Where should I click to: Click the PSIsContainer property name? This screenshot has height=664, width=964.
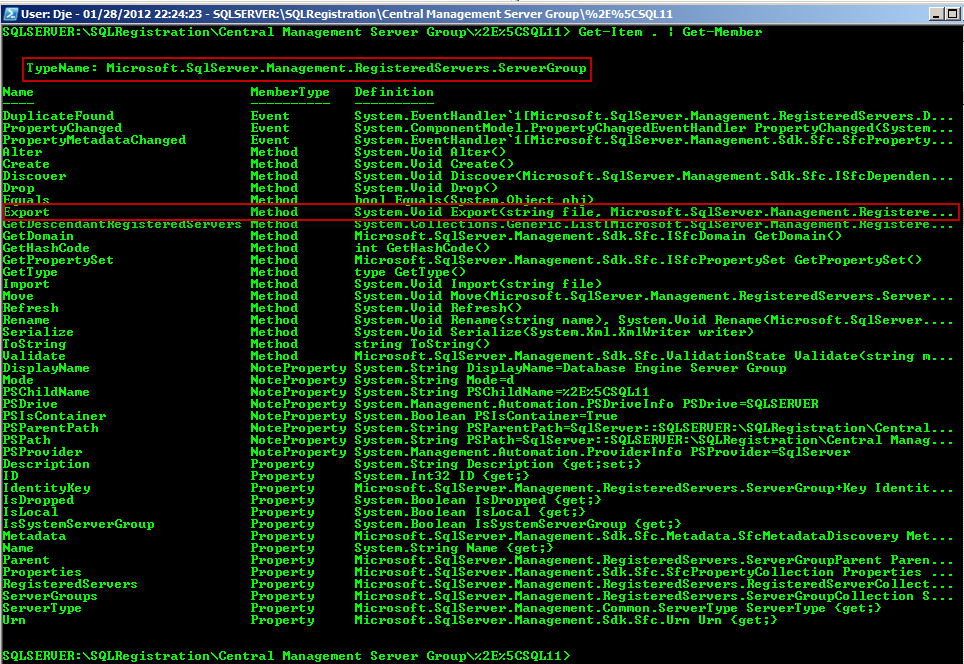(x=50, y=416)
